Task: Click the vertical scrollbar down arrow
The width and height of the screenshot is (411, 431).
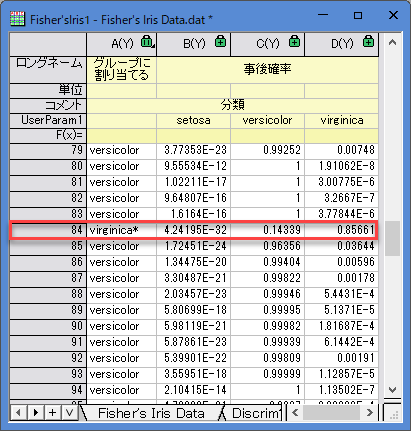Action: tap(392, 389)
